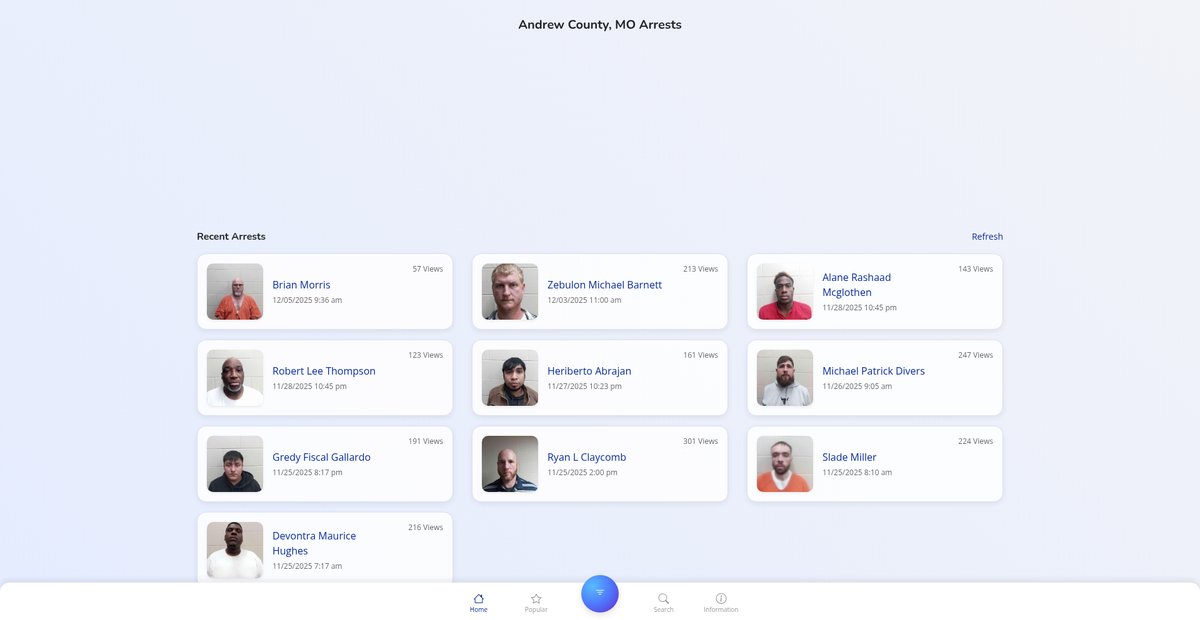This screenshot has height=620, width=1200.
Task: Click the '123 Views' count
Action: point(425,355)
